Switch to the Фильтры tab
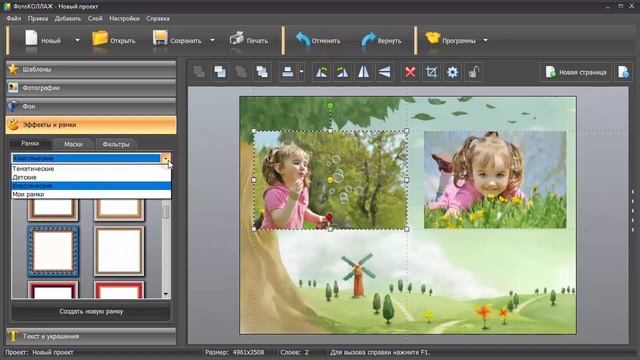 [116, 144]
